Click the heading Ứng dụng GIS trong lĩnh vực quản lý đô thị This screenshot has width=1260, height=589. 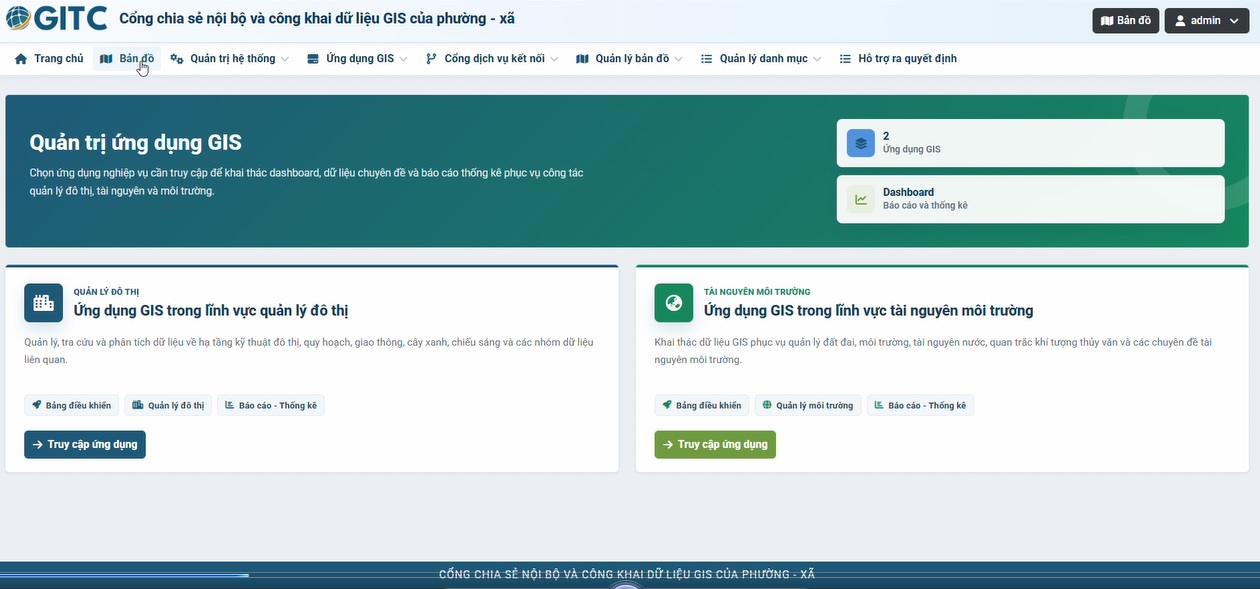click(211, 310)
